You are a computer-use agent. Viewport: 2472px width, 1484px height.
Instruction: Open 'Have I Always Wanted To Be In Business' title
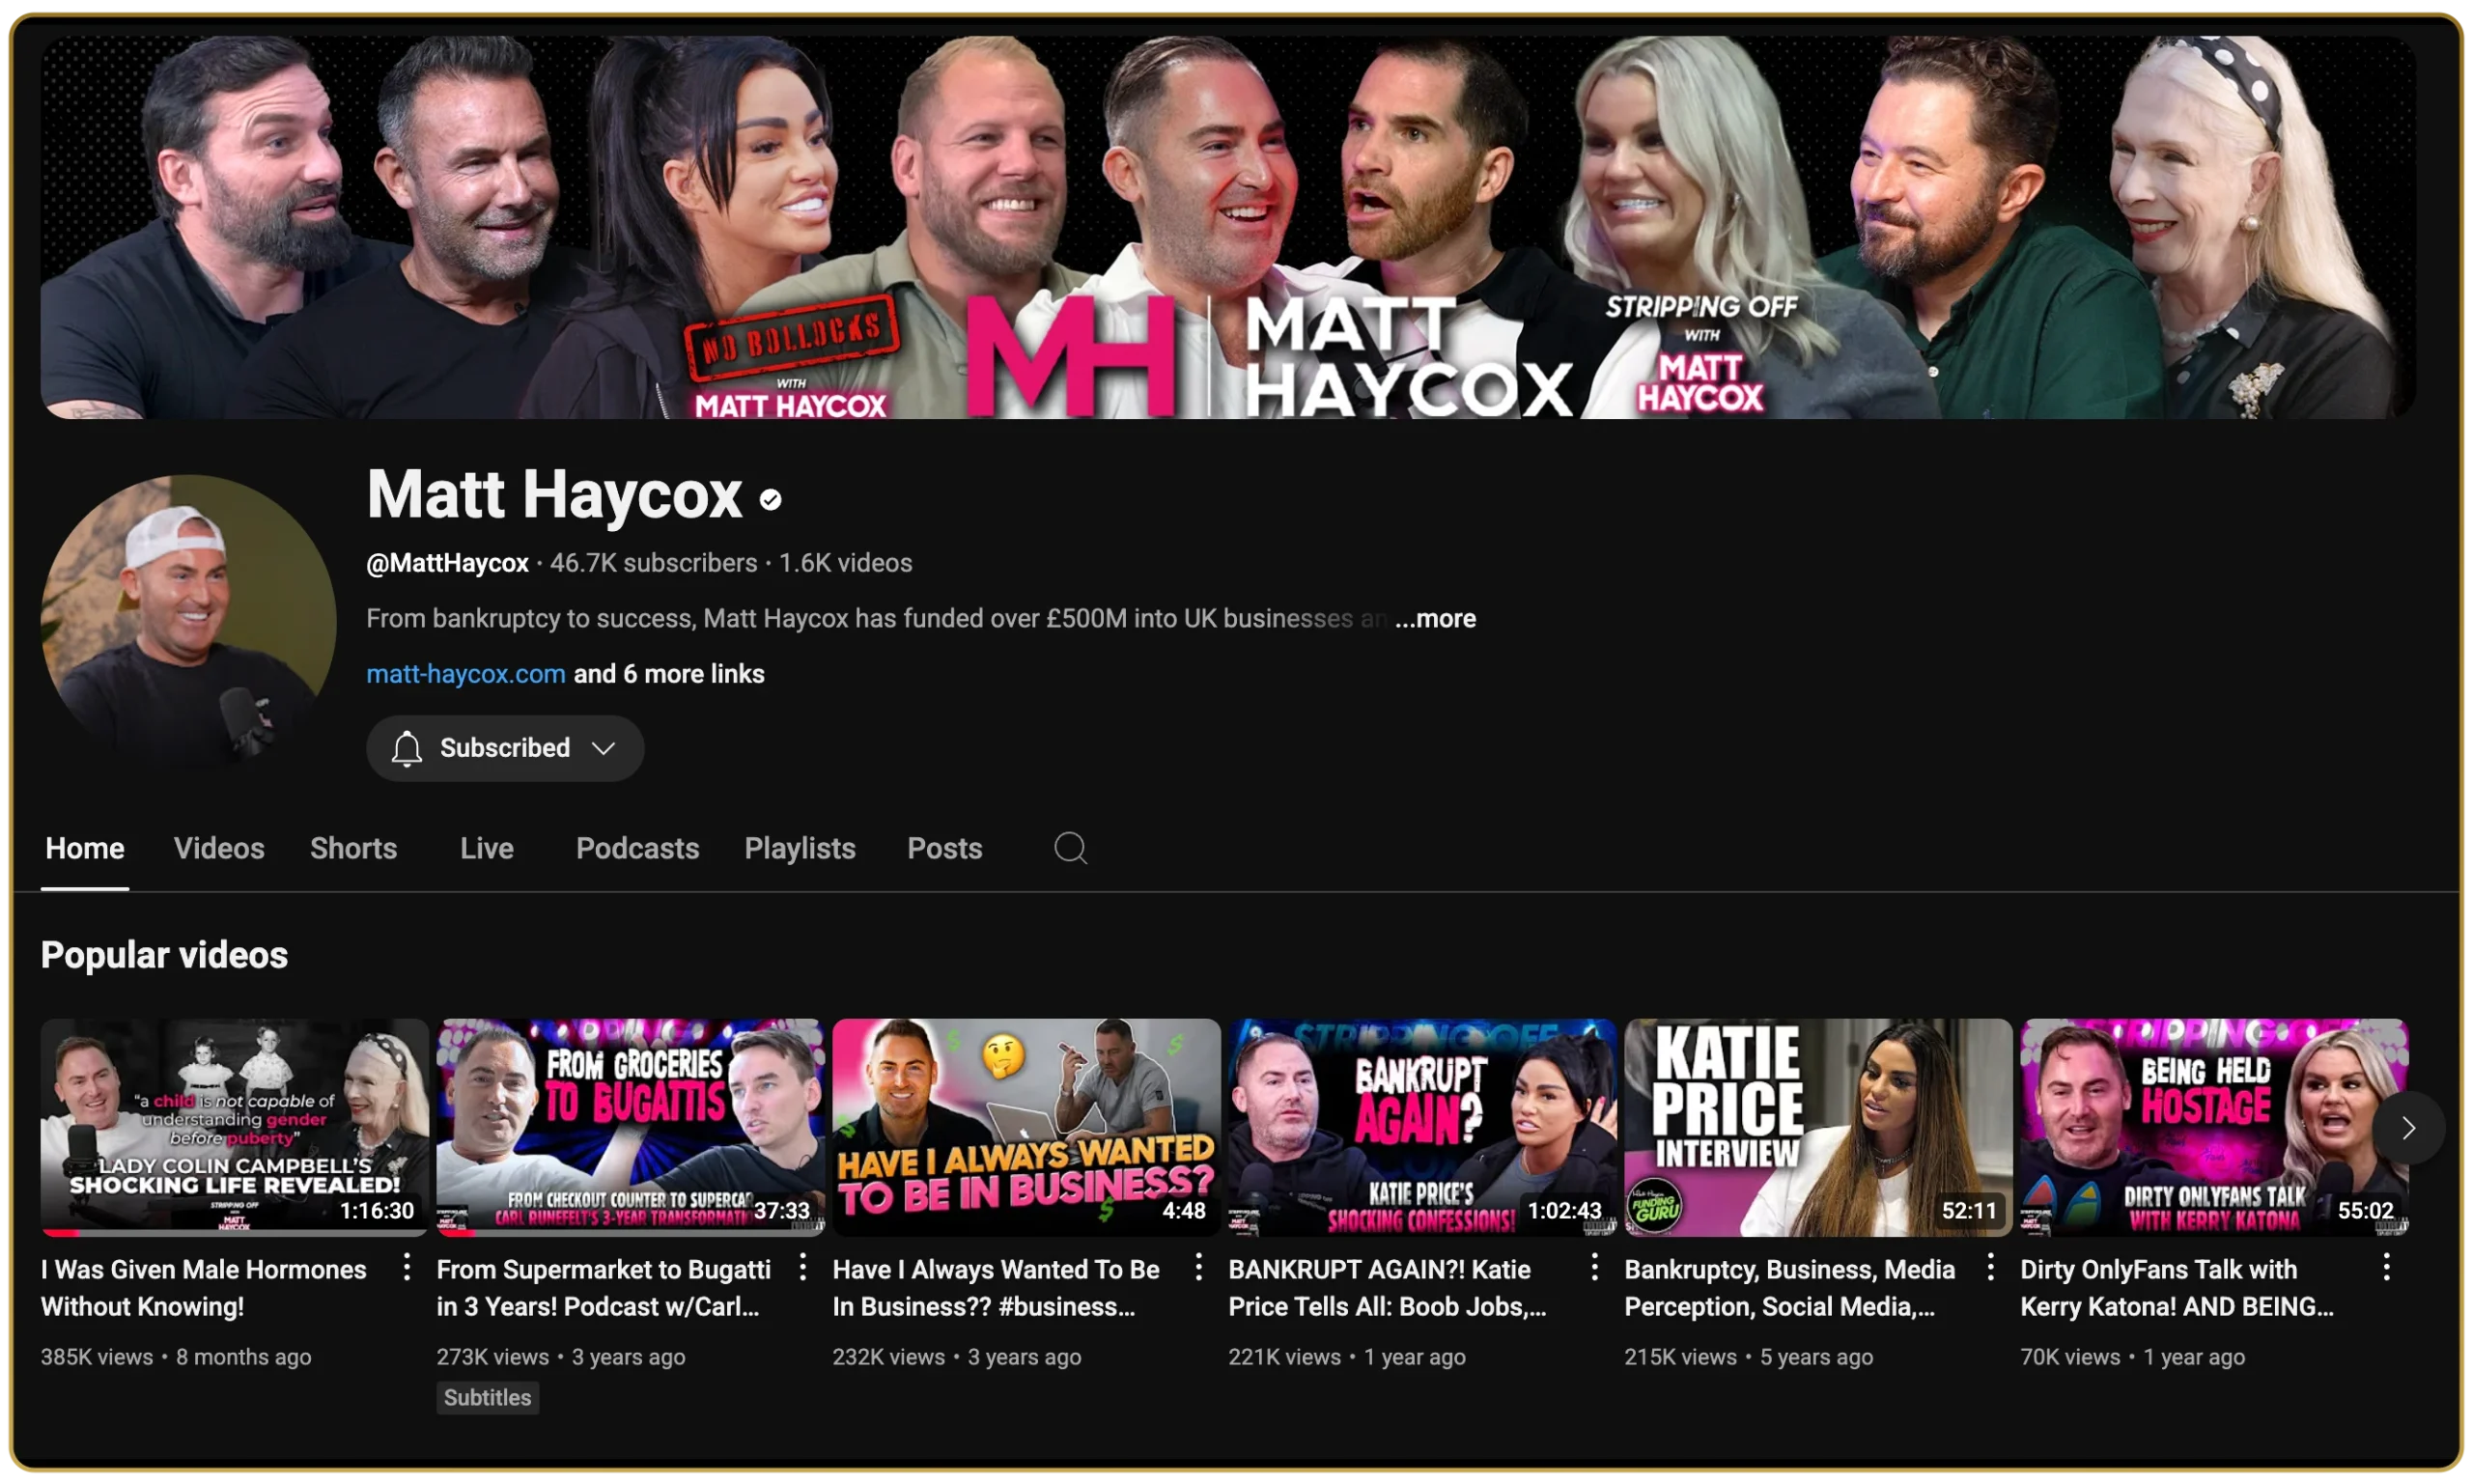pos(996,1288)
